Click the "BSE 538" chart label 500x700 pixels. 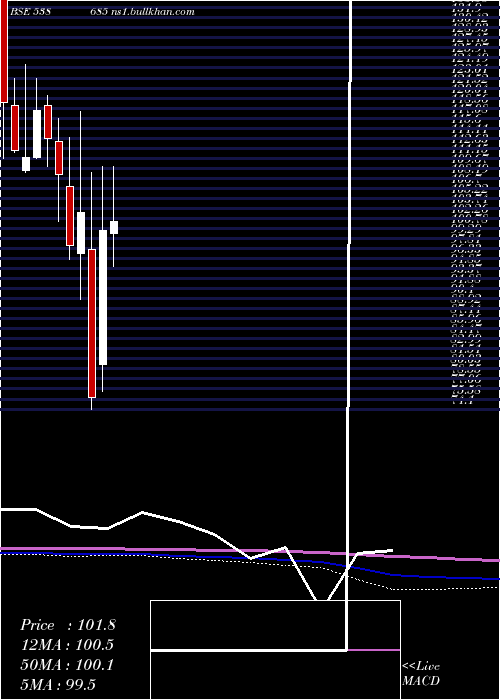click(30, 12)
